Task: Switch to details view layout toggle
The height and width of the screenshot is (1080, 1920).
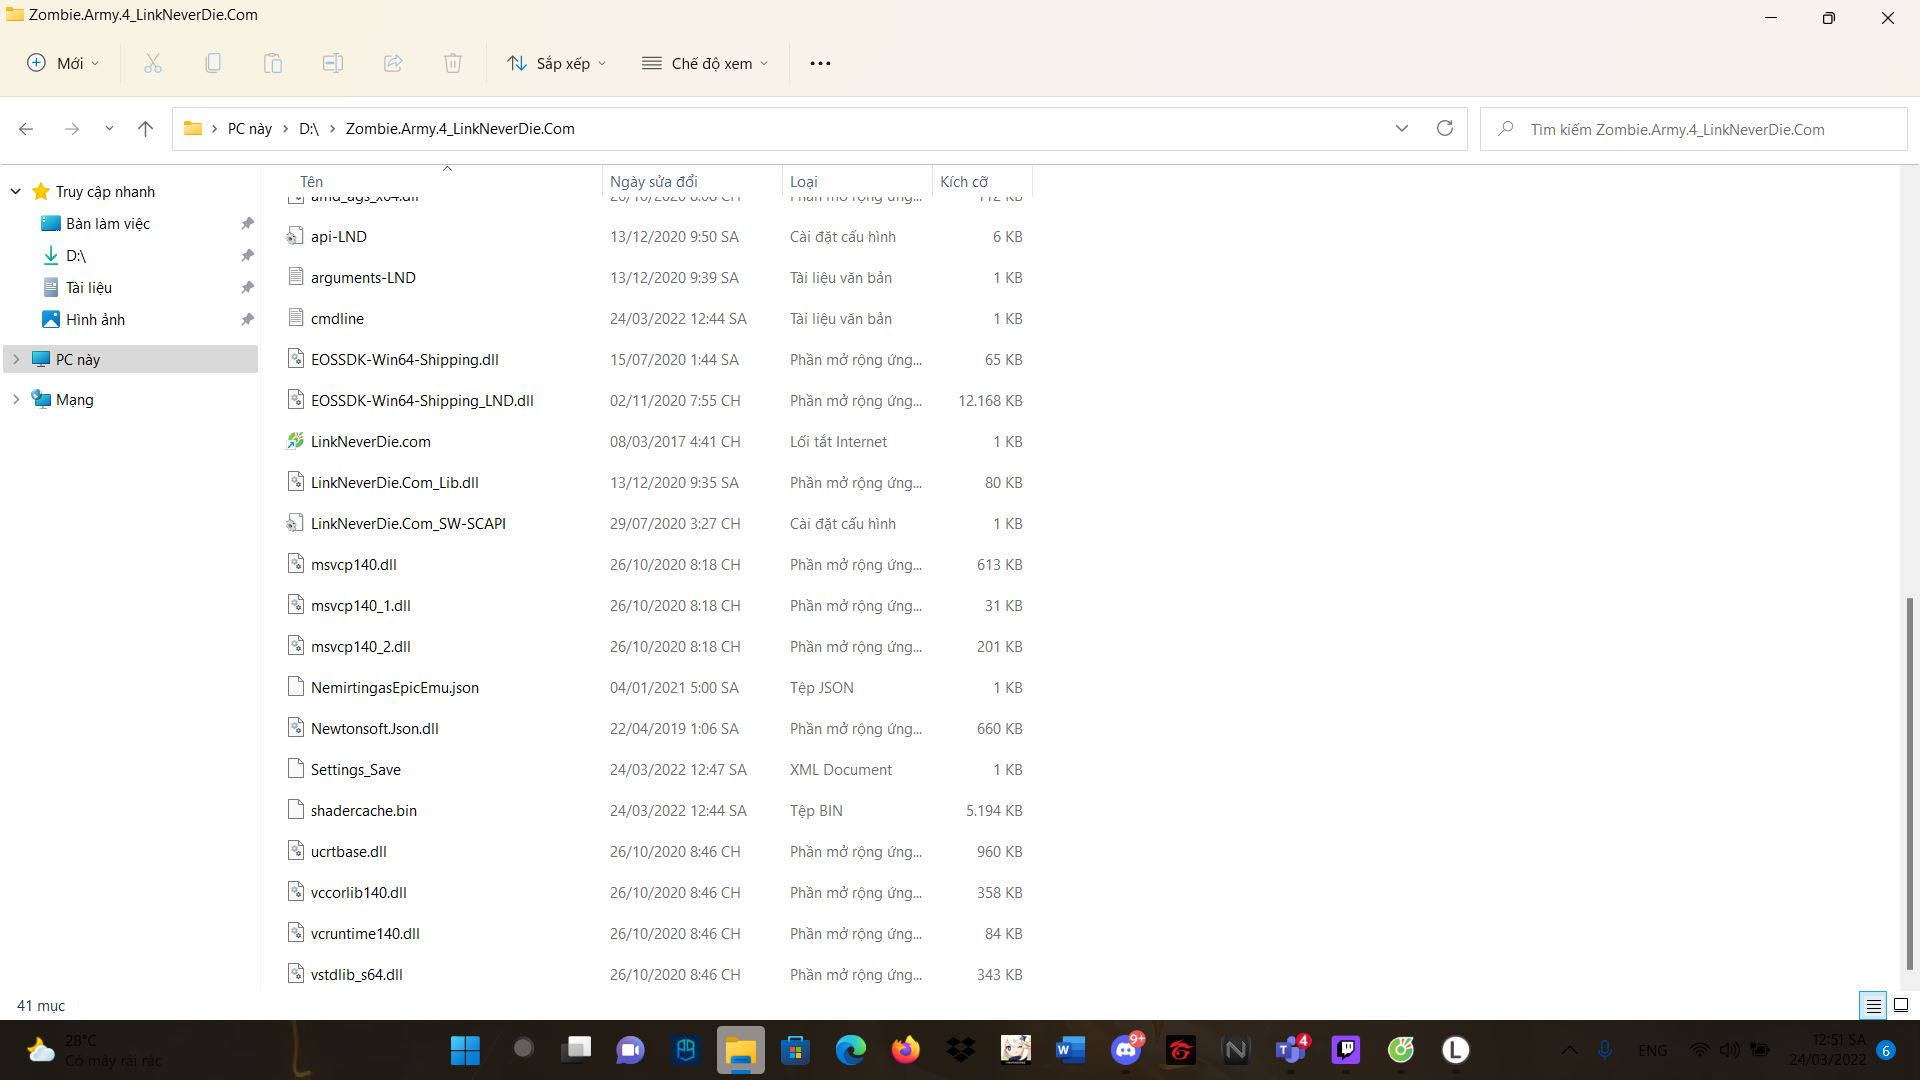Action: (x=1873, y=1006)
